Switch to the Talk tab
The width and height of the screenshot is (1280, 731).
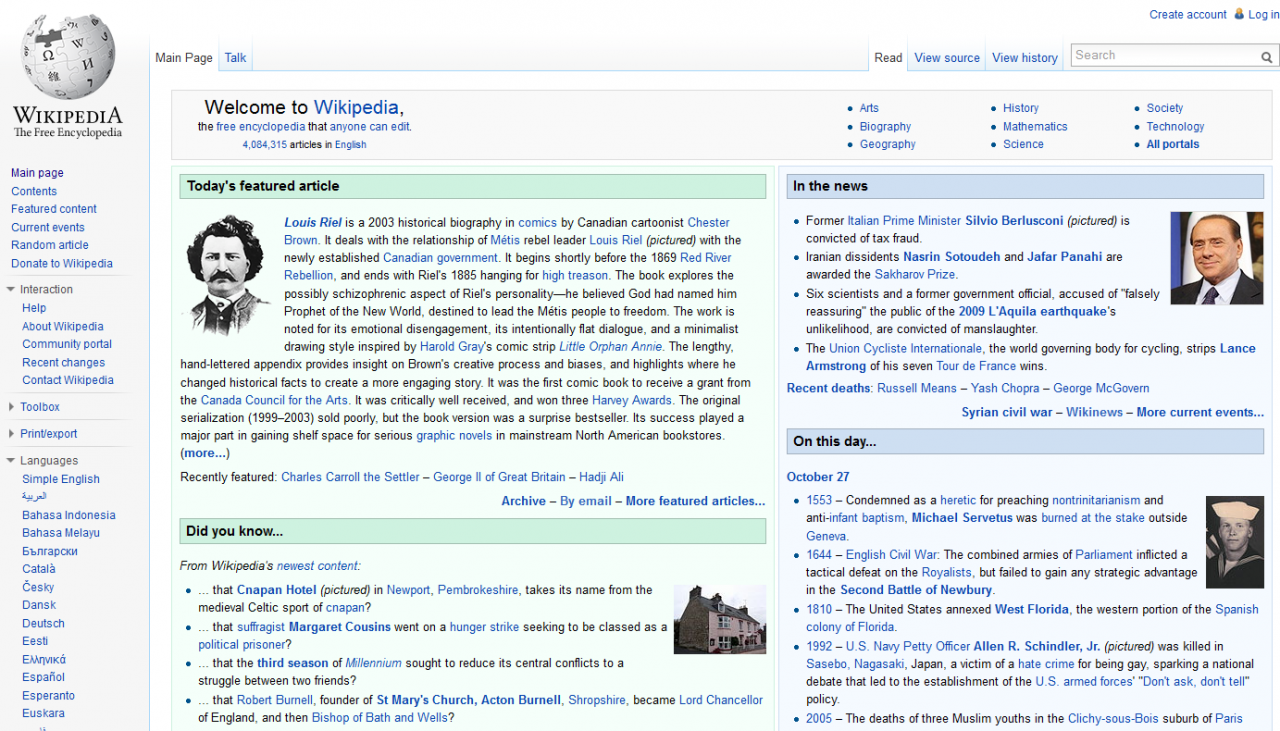[235, 58]
